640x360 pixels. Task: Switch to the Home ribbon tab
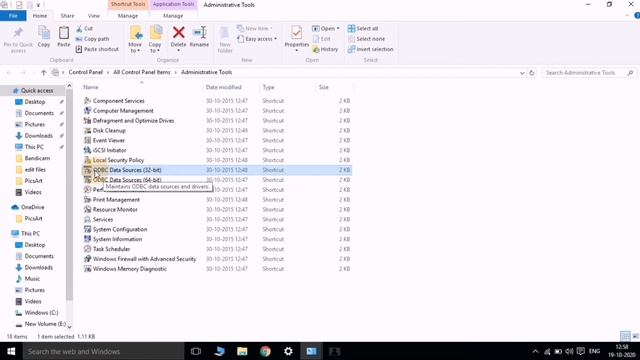[40, 16]
